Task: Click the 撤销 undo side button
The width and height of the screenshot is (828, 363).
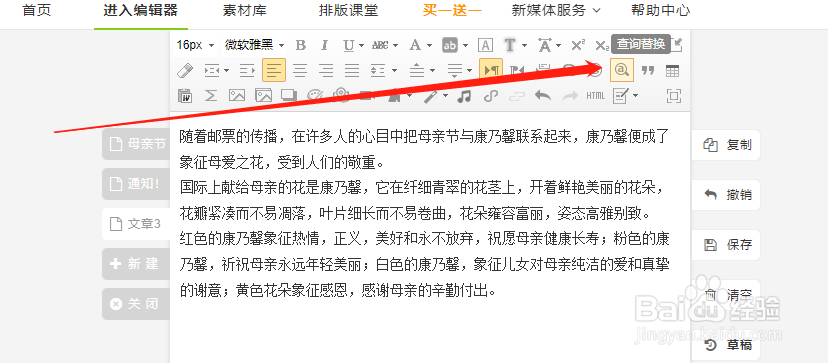Action: click(727, 194)
